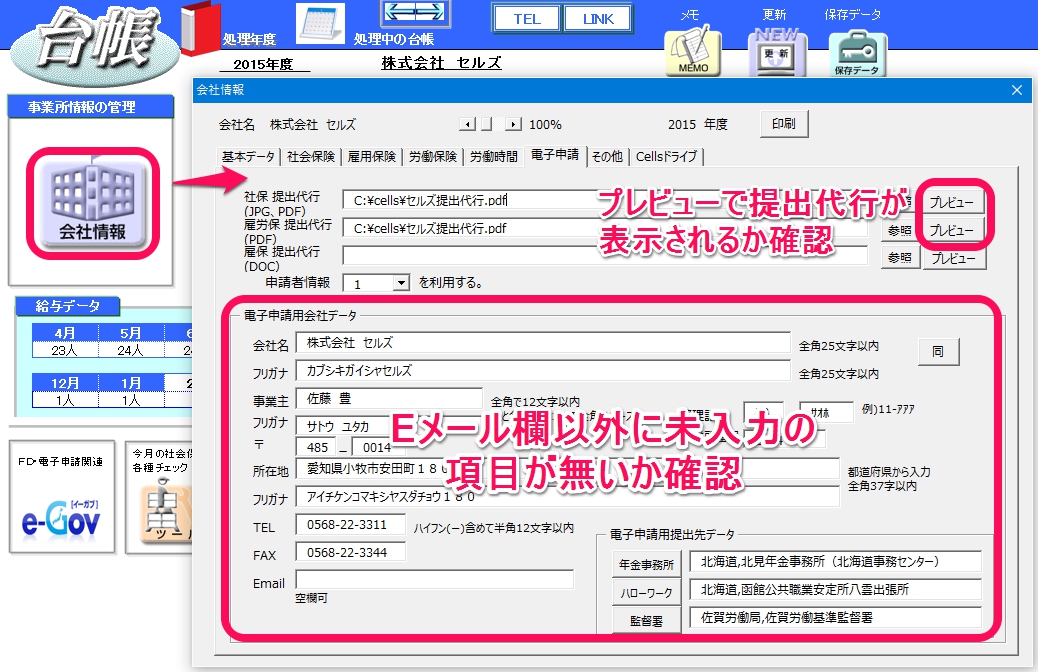The width and height of the screenshot is (1038, 672).
Task: Click the 函館公共職業安定所 destination field
Action: (x=835, y=590)
